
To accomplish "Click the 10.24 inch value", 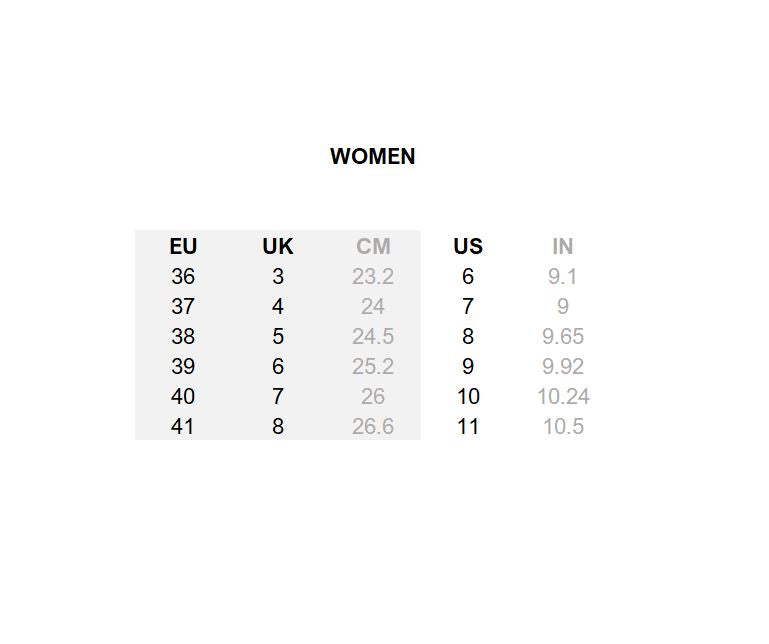I will pos(562,396).
